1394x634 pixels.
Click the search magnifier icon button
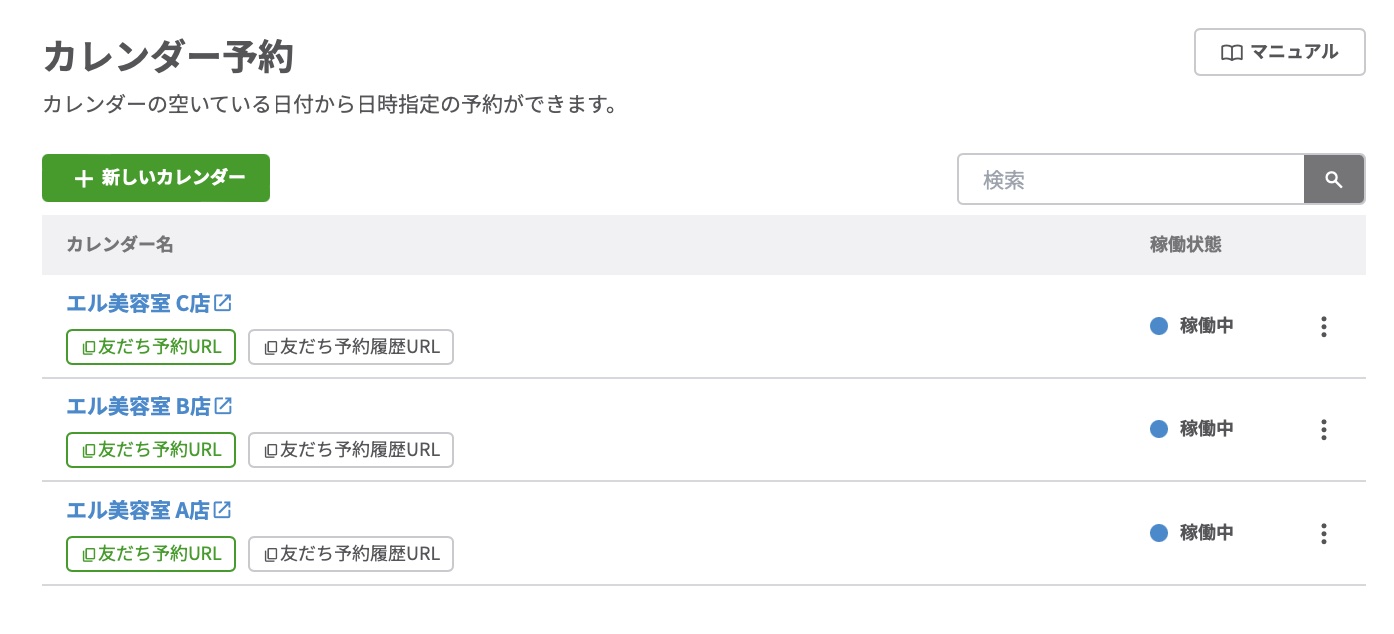[1334, 180]
